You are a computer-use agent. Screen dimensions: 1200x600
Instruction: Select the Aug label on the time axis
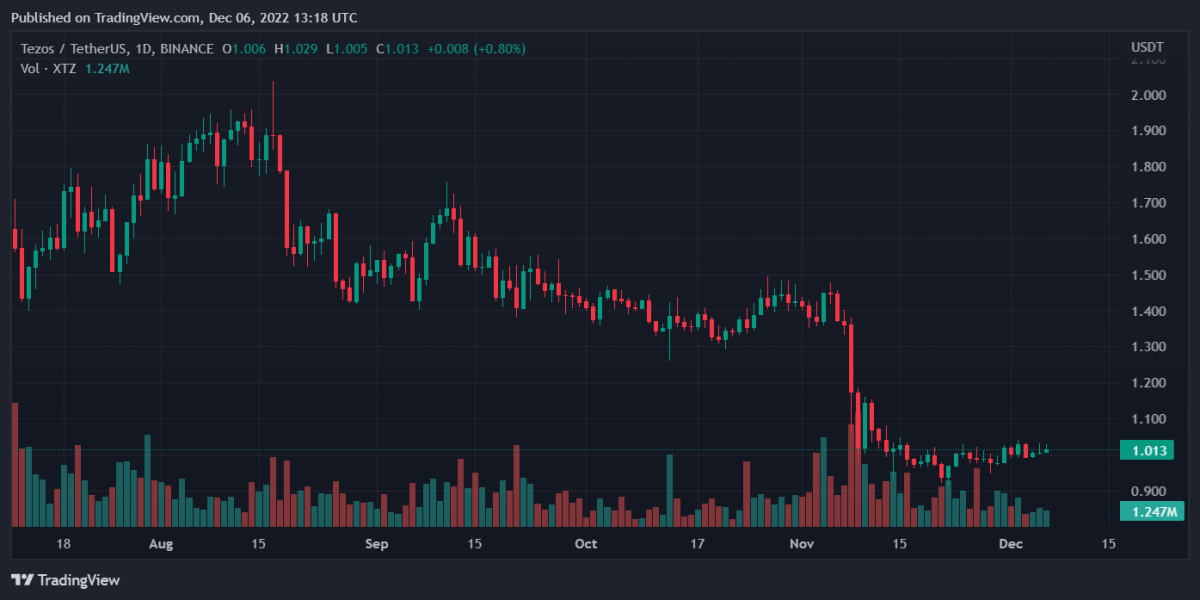[161, 544]
